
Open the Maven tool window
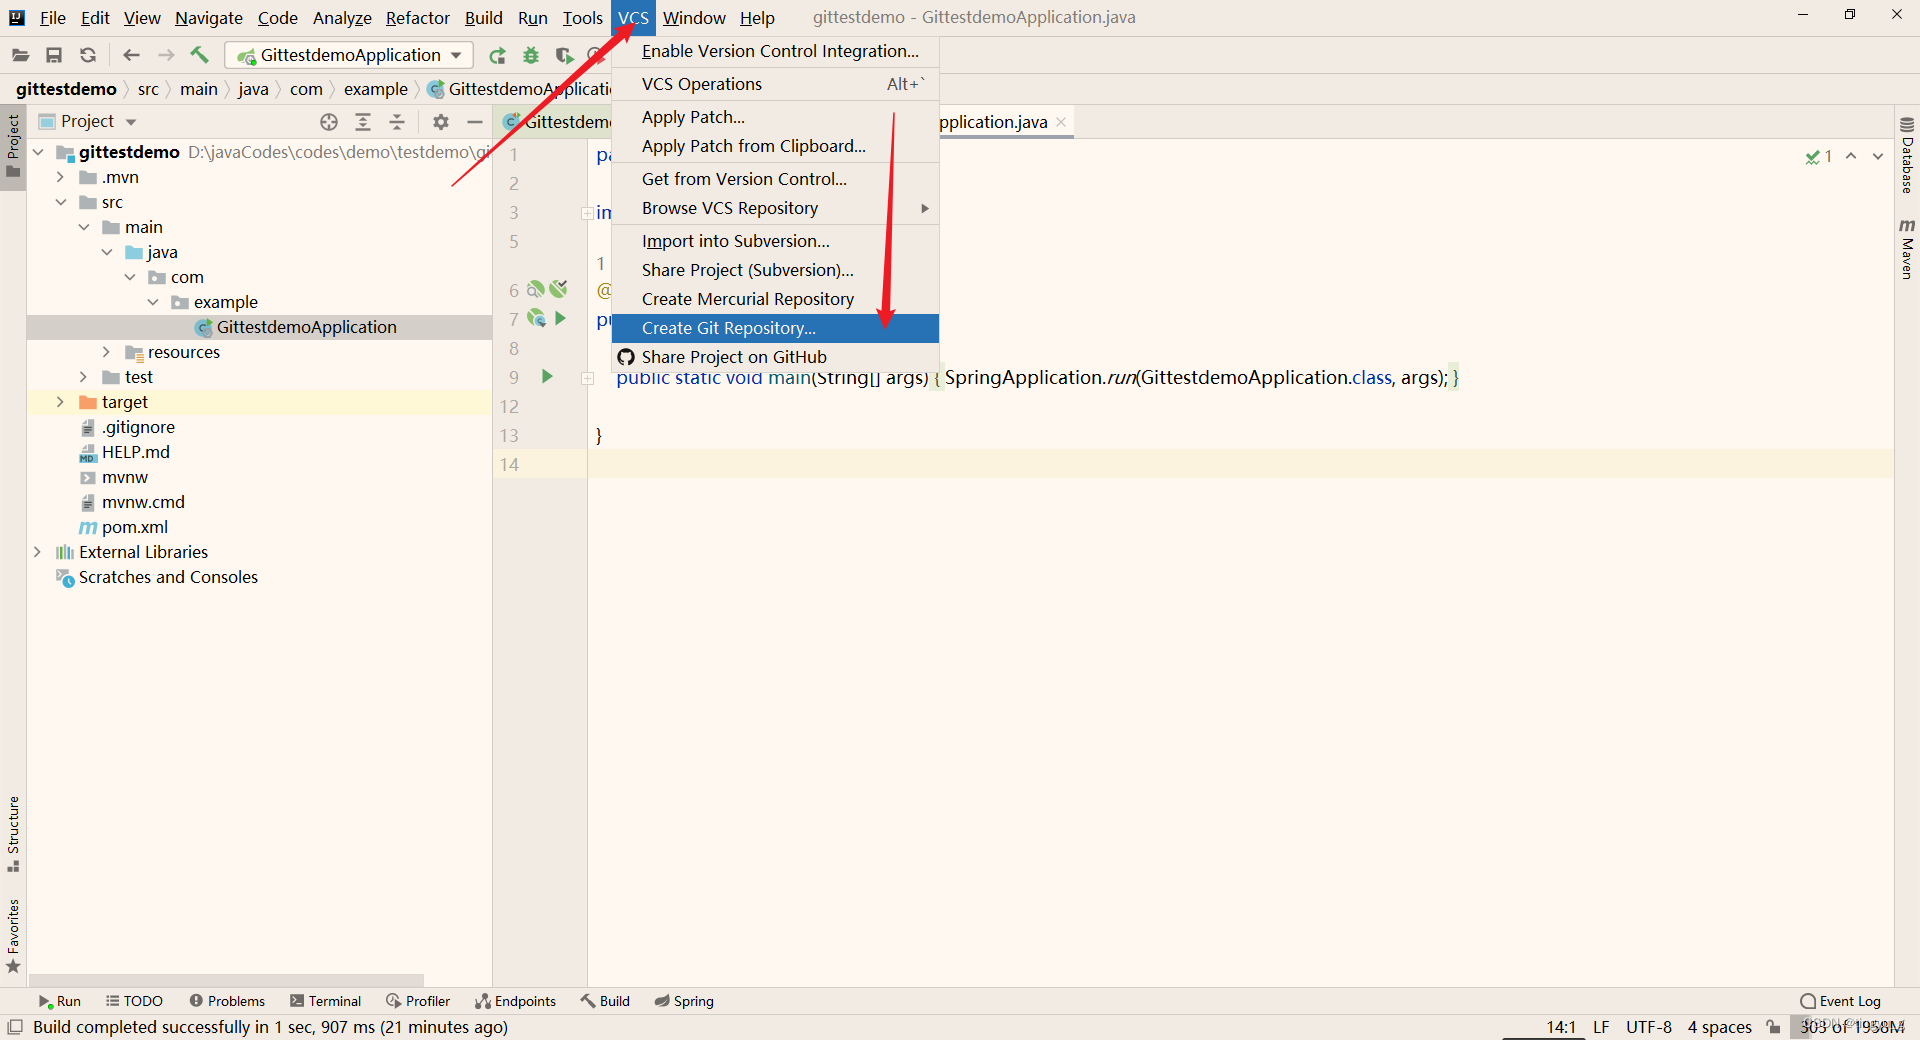[1907, 248]
